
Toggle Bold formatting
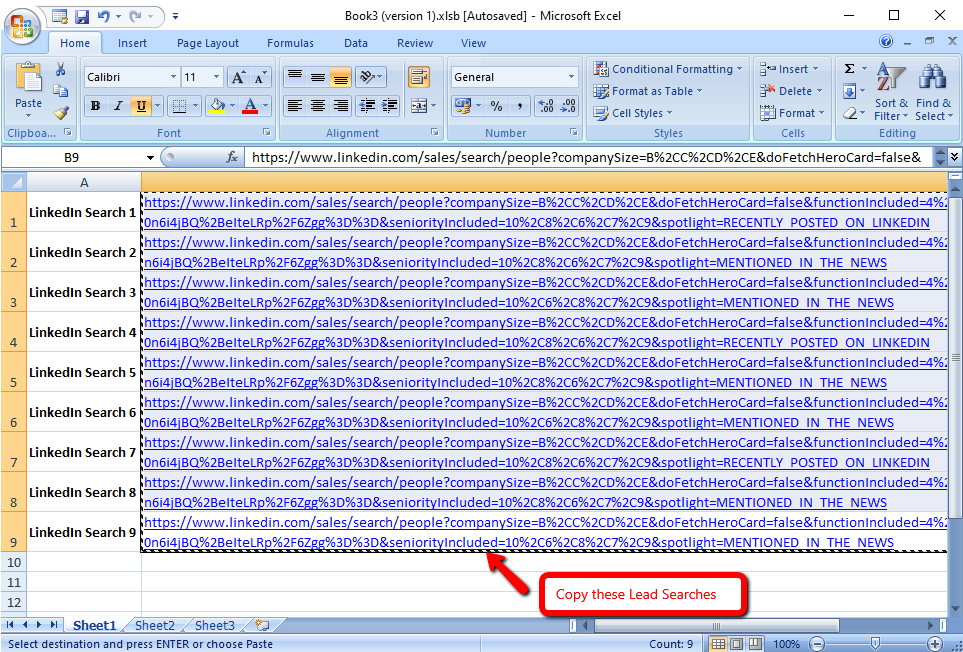click(95, 106)
